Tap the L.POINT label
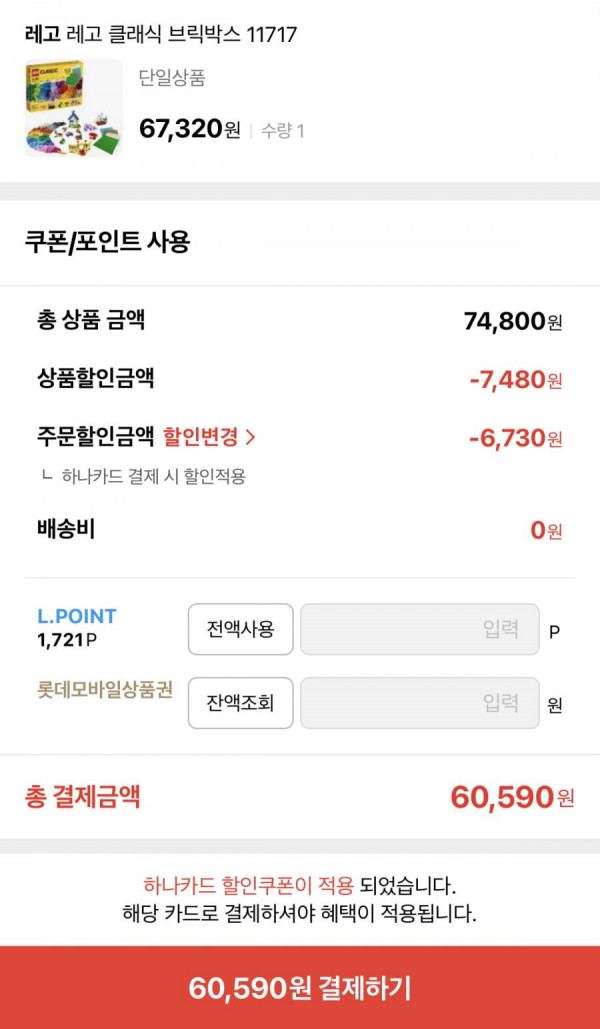Screen dimensions: 600x1029 [x=77, y=616]
